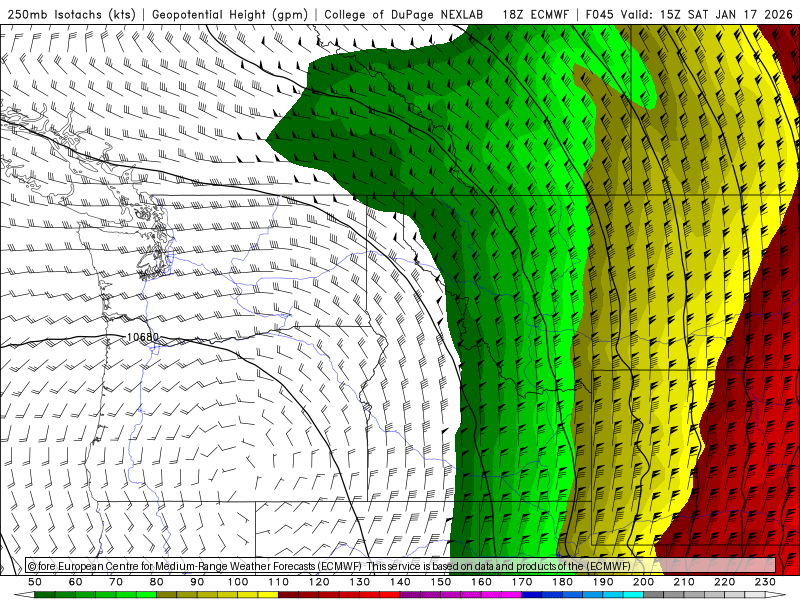Click the darkest green swatch under the 50 label
800x600 pixels.
click(45, 595)
